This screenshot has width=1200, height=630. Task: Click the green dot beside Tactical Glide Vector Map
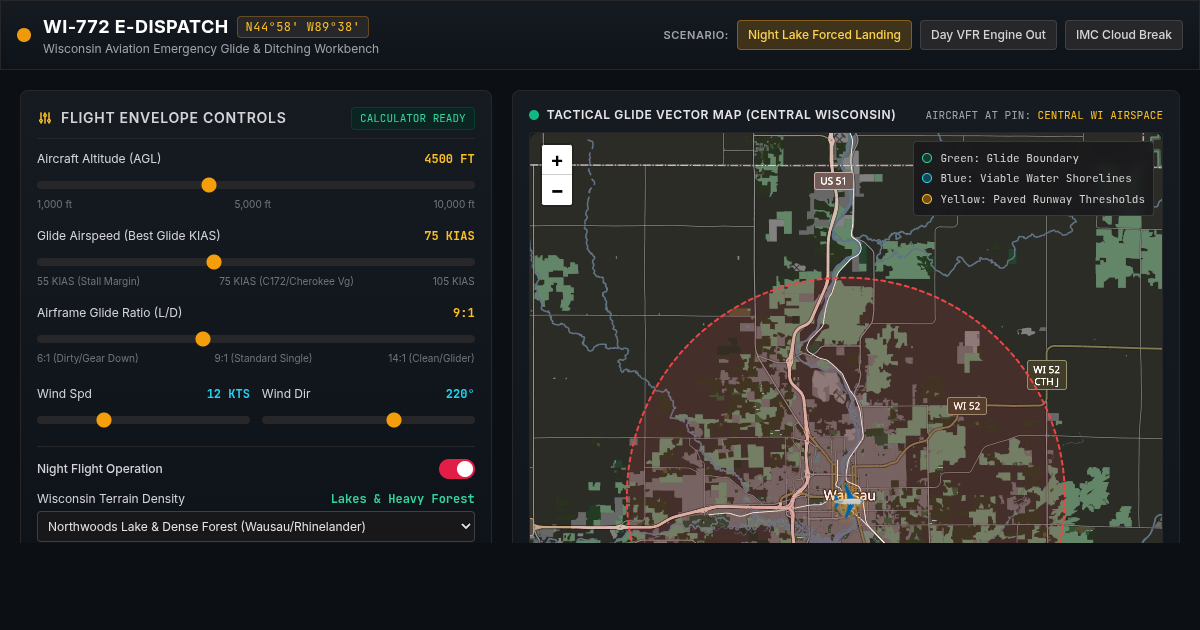click(x=534, y=115)
